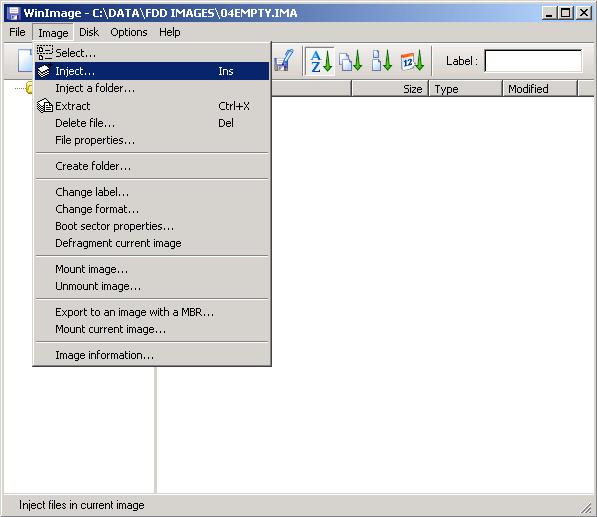The image size is (597, 517).
Task: Click the floppy with pen toolbar icon
Action: 283,61
